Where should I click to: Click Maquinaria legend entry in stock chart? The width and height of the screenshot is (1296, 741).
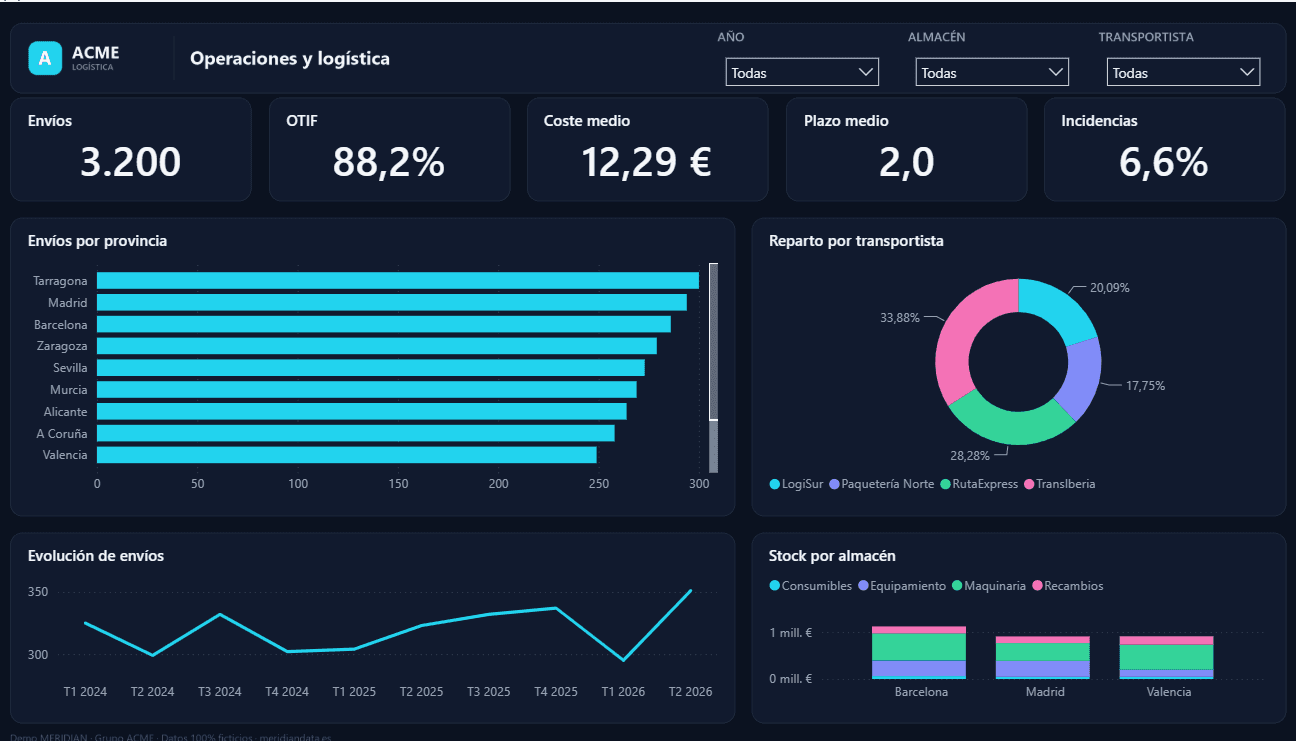point(989,586)
